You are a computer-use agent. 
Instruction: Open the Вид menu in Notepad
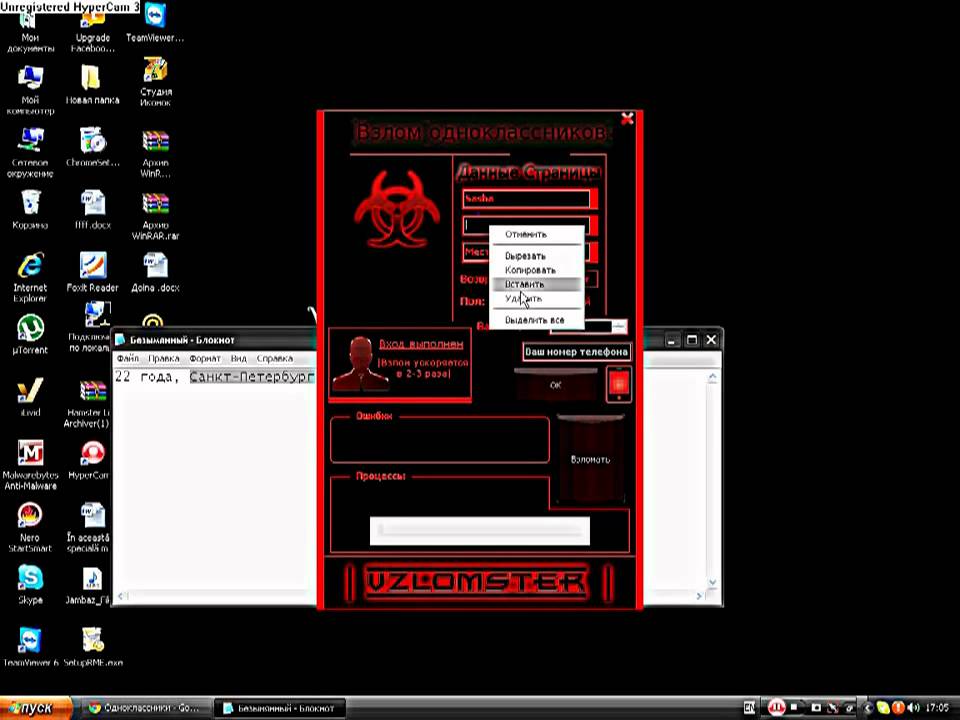coord(239,358)
